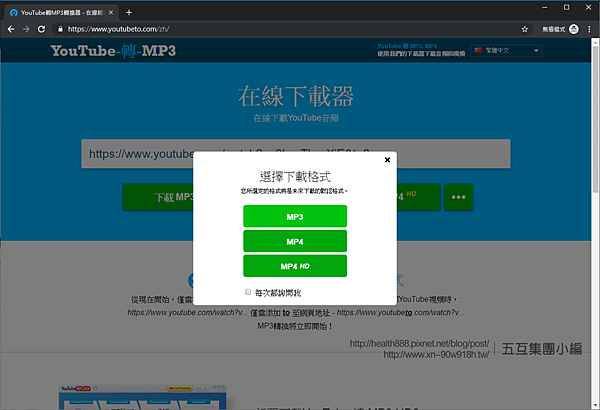The image size is (600, 410).
Task: Open the 繁體中文 language dropdown
Action: click(506, 51)
